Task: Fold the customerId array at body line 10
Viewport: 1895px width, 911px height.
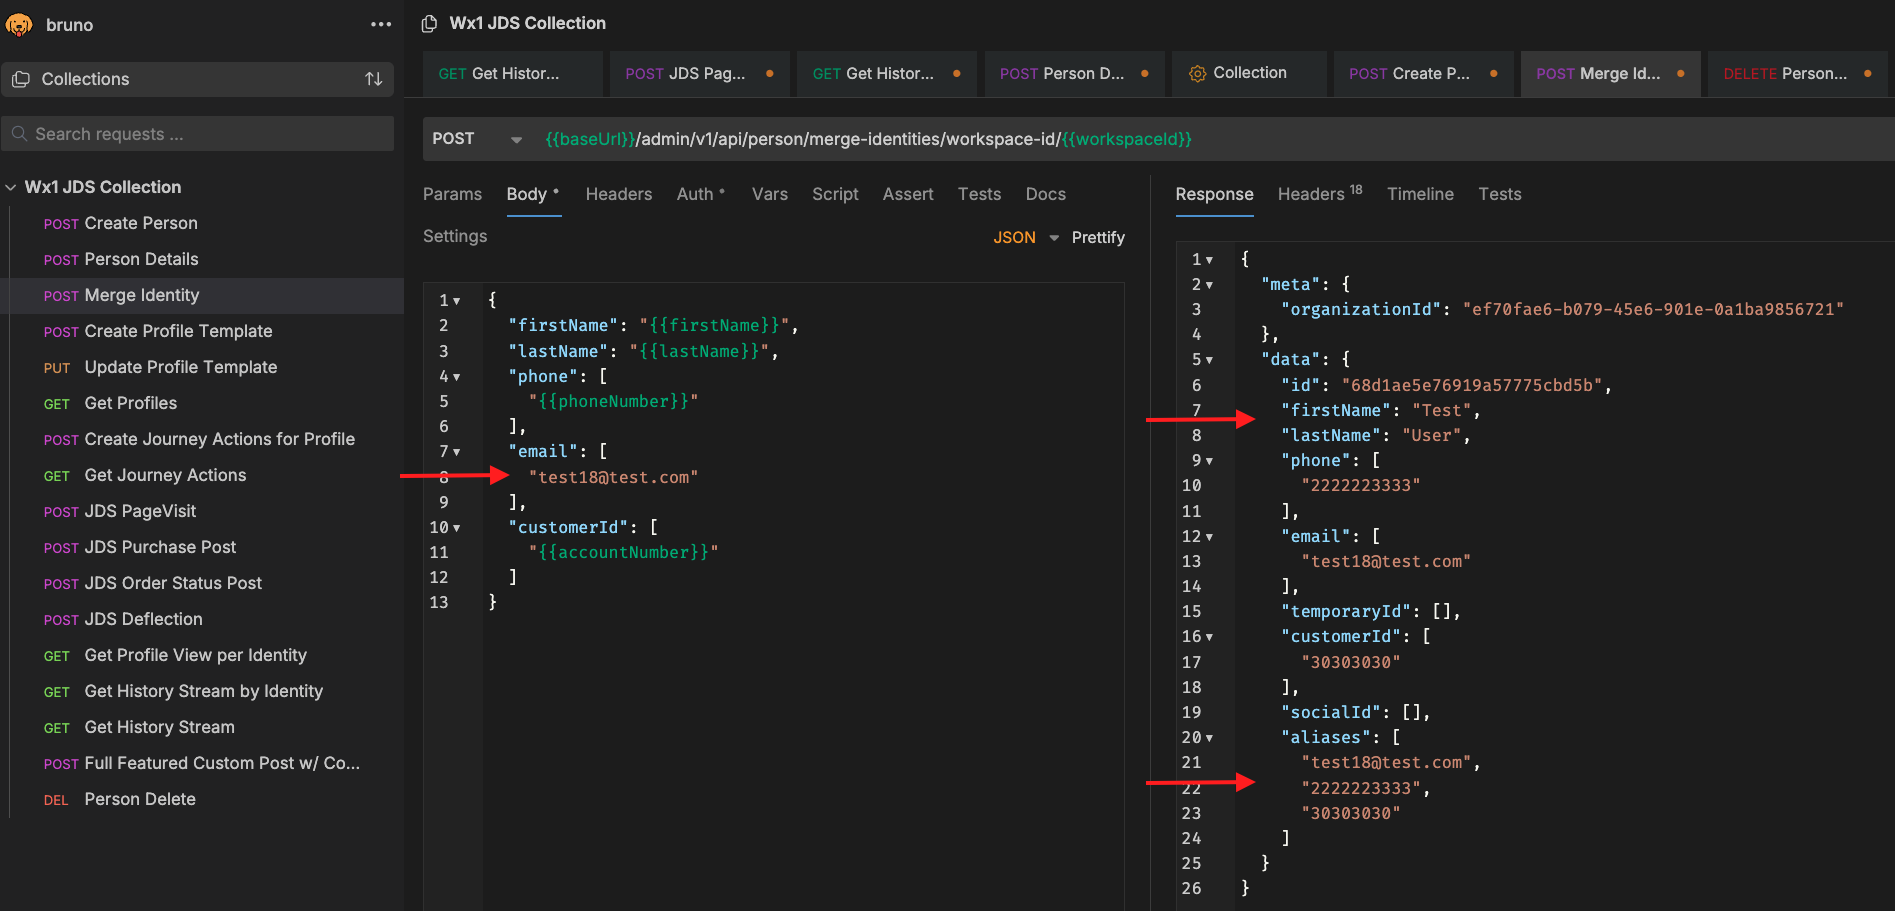Action: click(x=457, y=528)
